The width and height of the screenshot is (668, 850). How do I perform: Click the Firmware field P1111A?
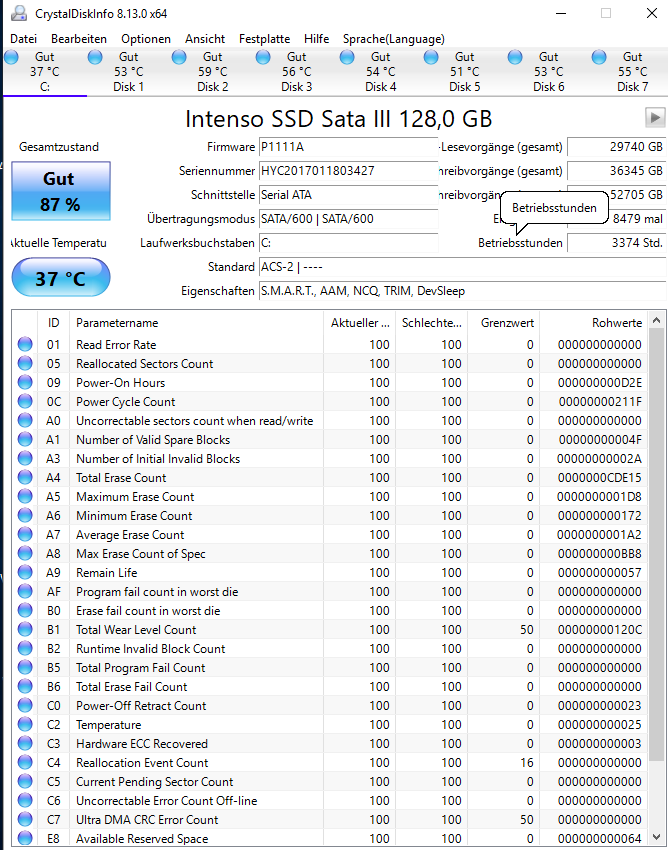point(349,147)
